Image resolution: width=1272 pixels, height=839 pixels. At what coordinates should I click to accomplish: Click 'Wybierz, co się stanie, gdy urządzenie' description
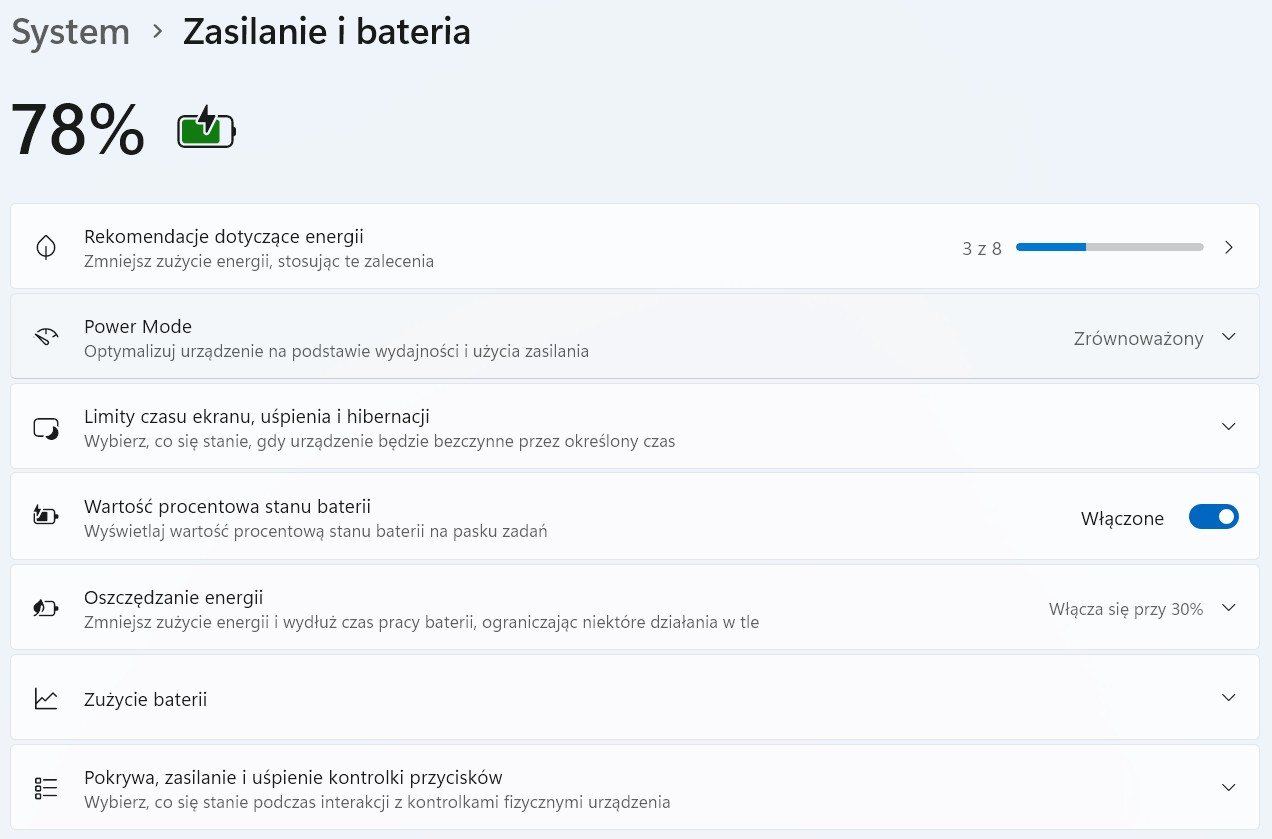pyautogui.click(x=380, y=441)
